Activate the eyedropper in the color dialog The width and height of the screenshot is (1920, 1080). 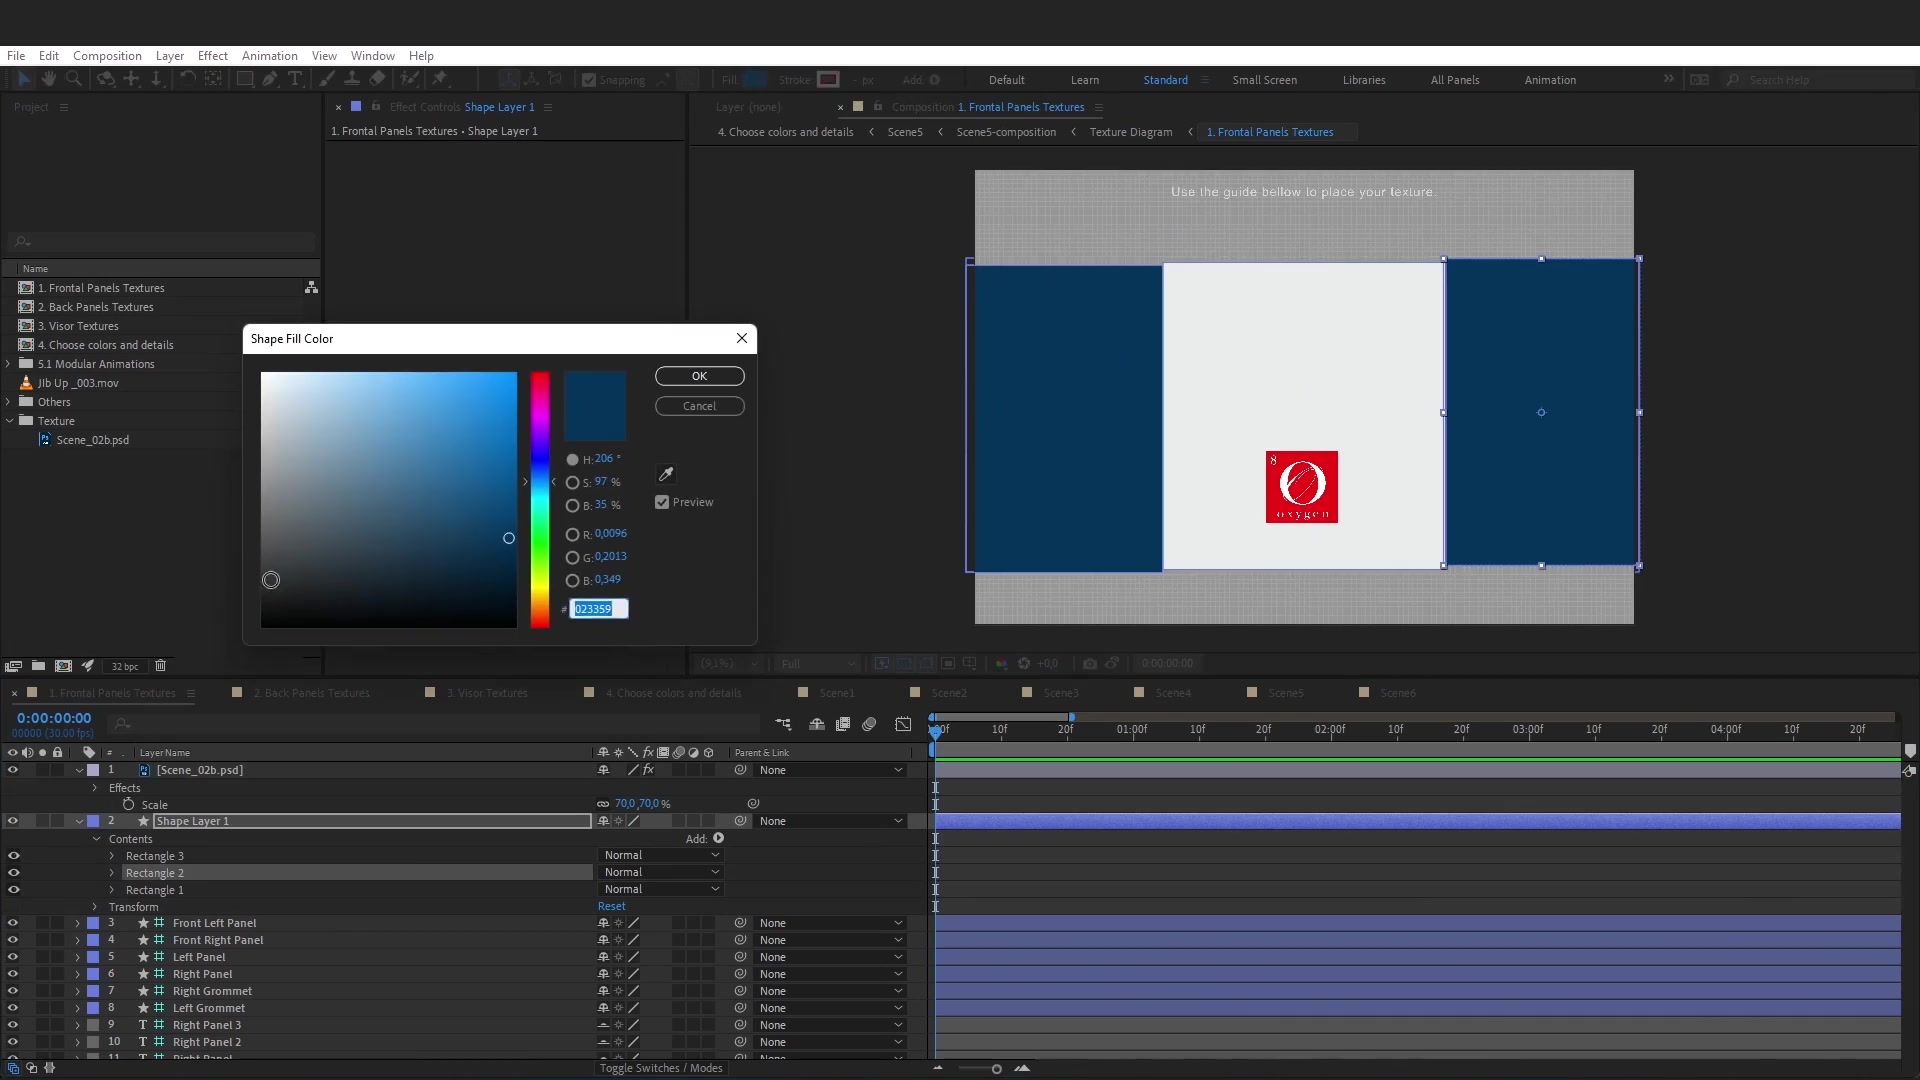666,474
